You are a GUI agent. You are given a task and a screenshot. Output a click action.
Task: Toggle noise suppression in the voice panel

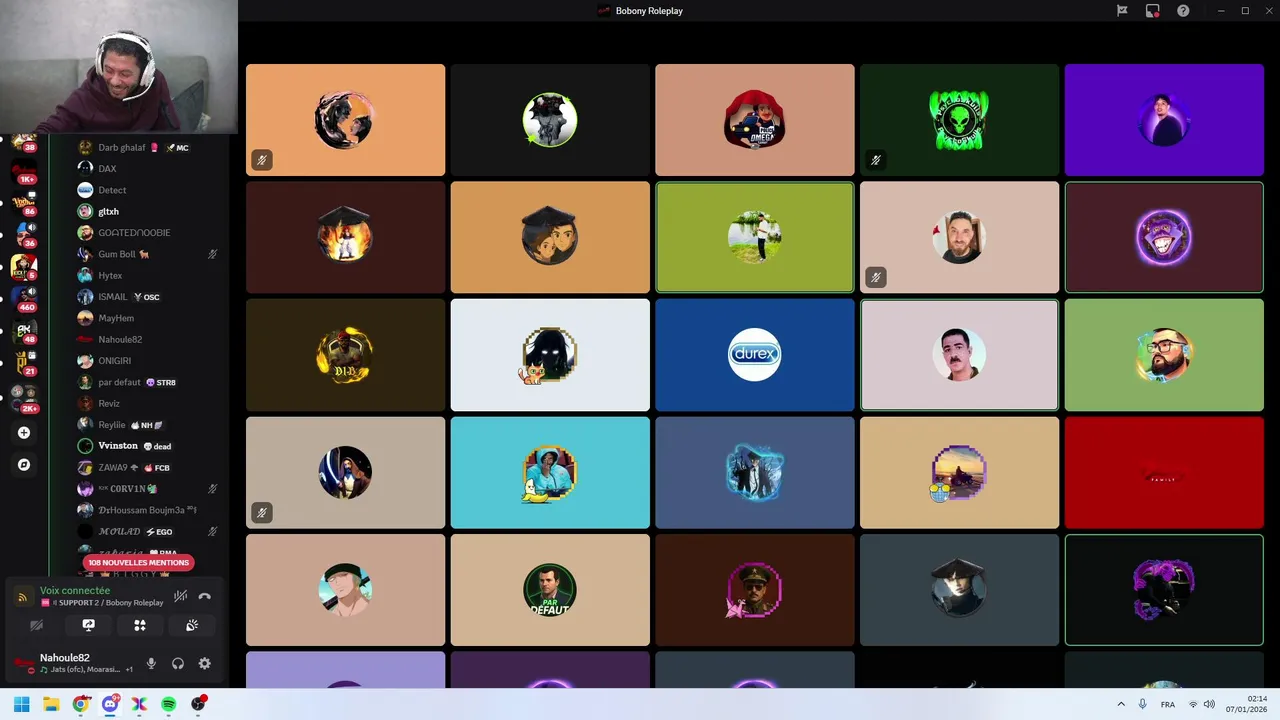click(x=180, y=597)
